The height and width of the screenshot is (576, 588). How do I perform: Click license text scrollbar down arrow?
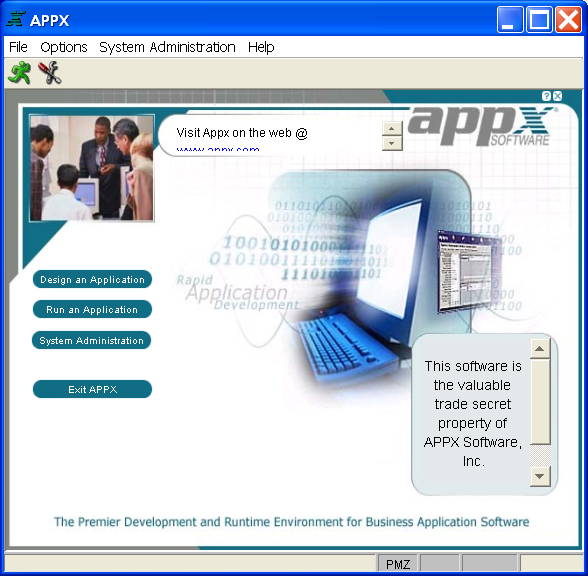[x=540, y=477]
